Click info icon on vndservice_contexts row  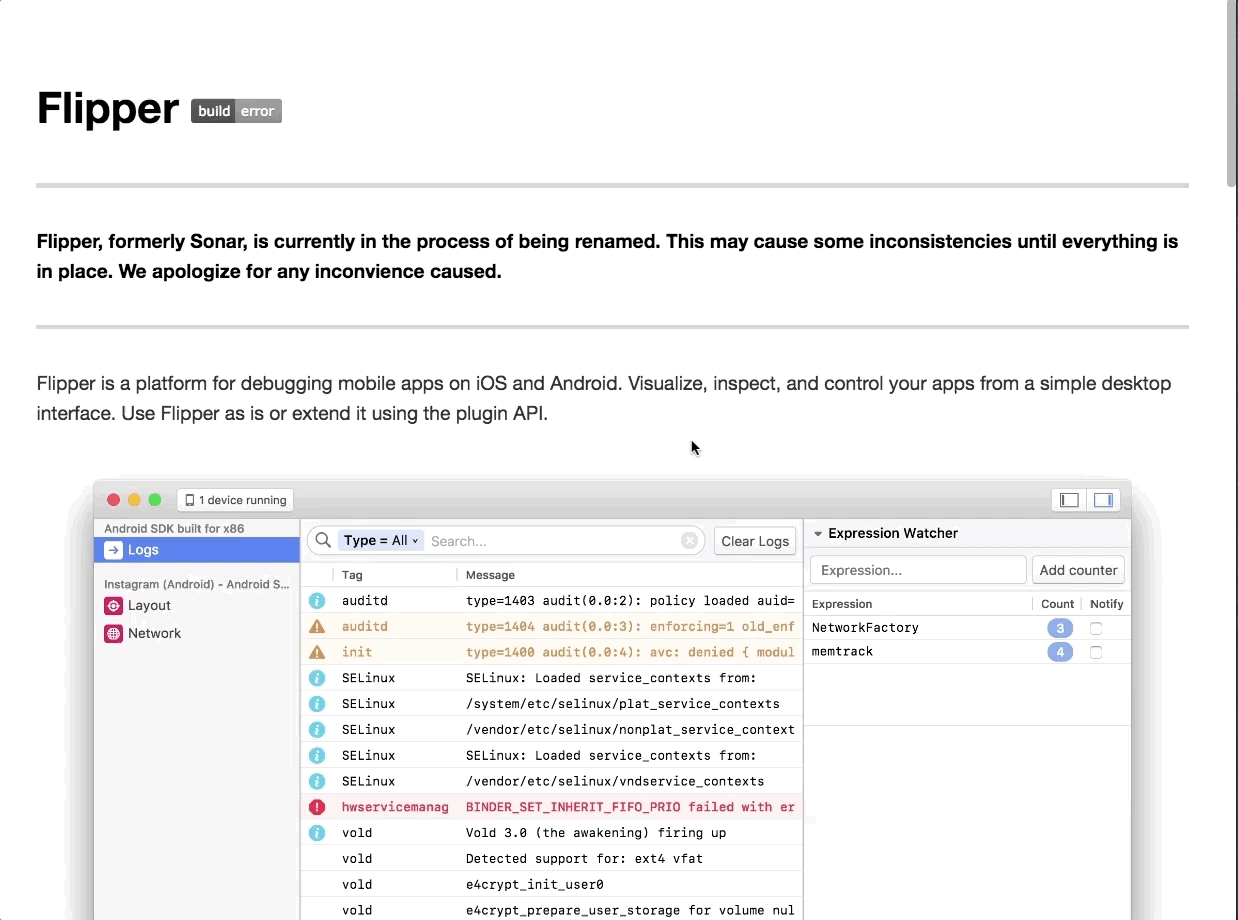(317, 781)
